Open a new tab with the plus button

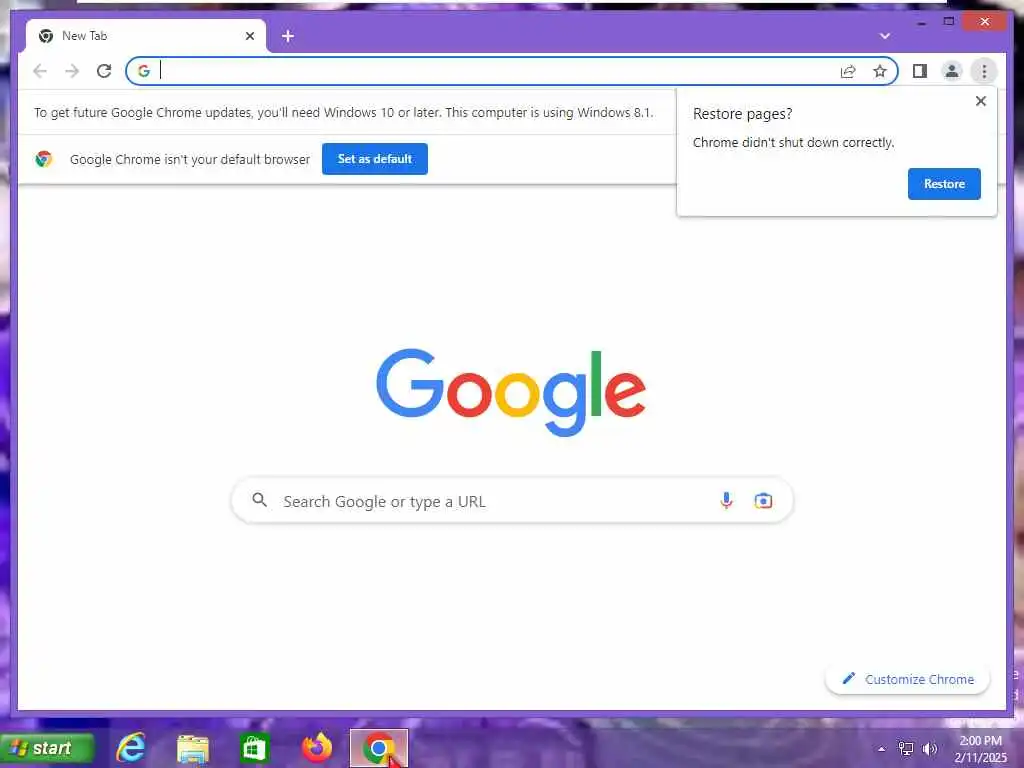pos(288,37)
